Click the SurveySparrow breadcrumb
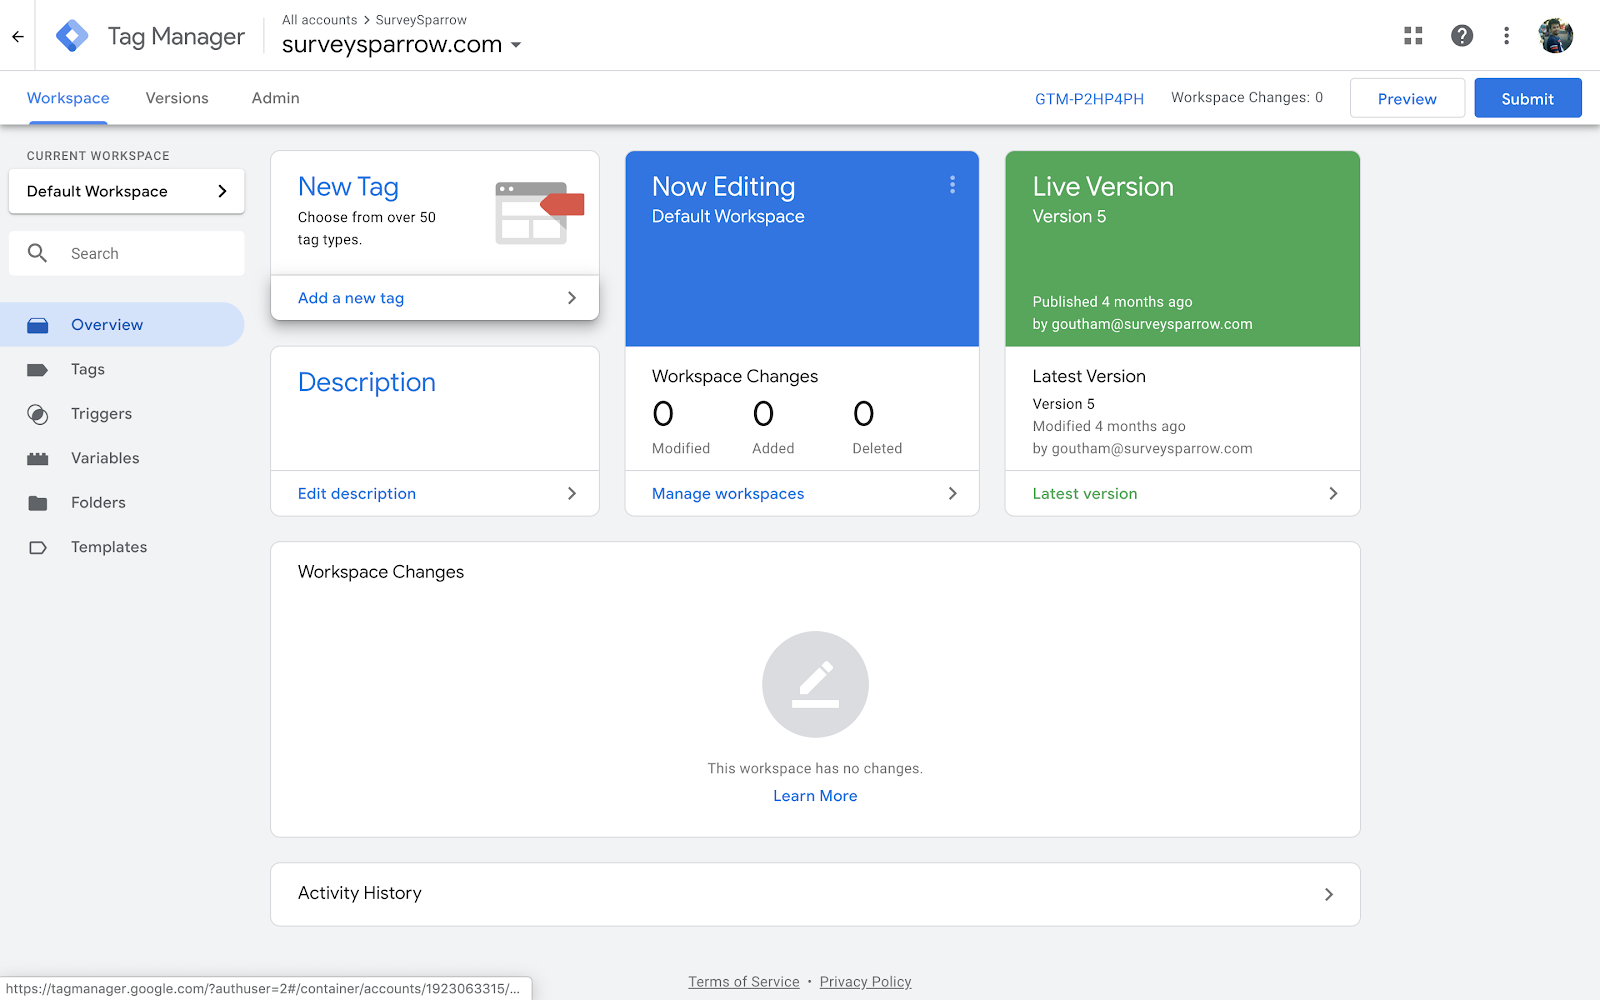This screenshot has height=1000, width=1600. coord(421,20)
